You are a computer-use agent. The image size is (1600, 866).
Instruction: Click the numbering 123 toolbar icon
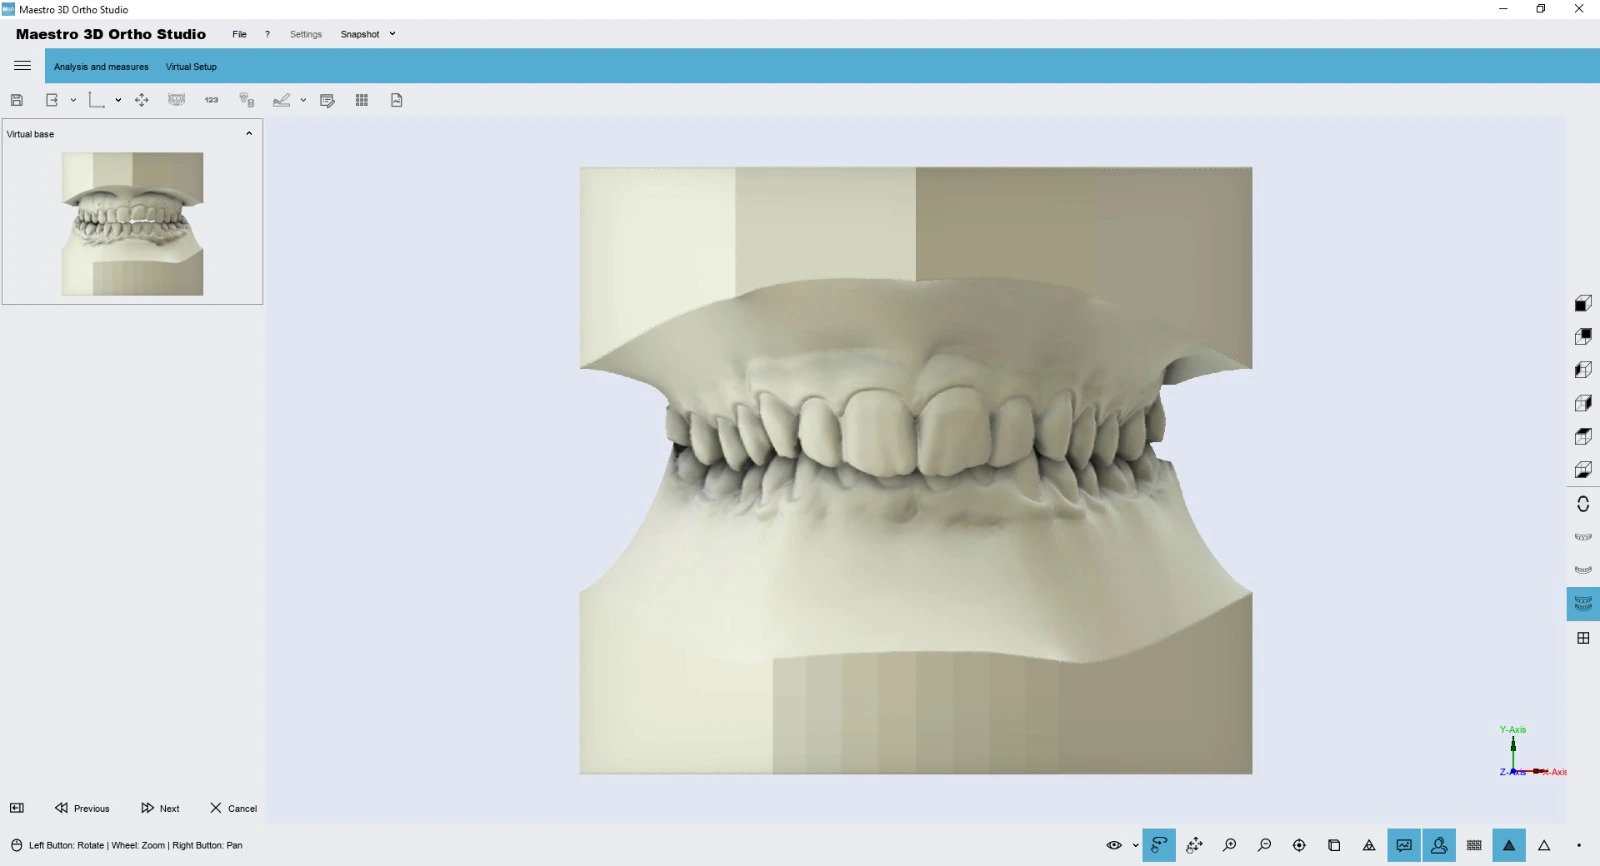point(211,100)
